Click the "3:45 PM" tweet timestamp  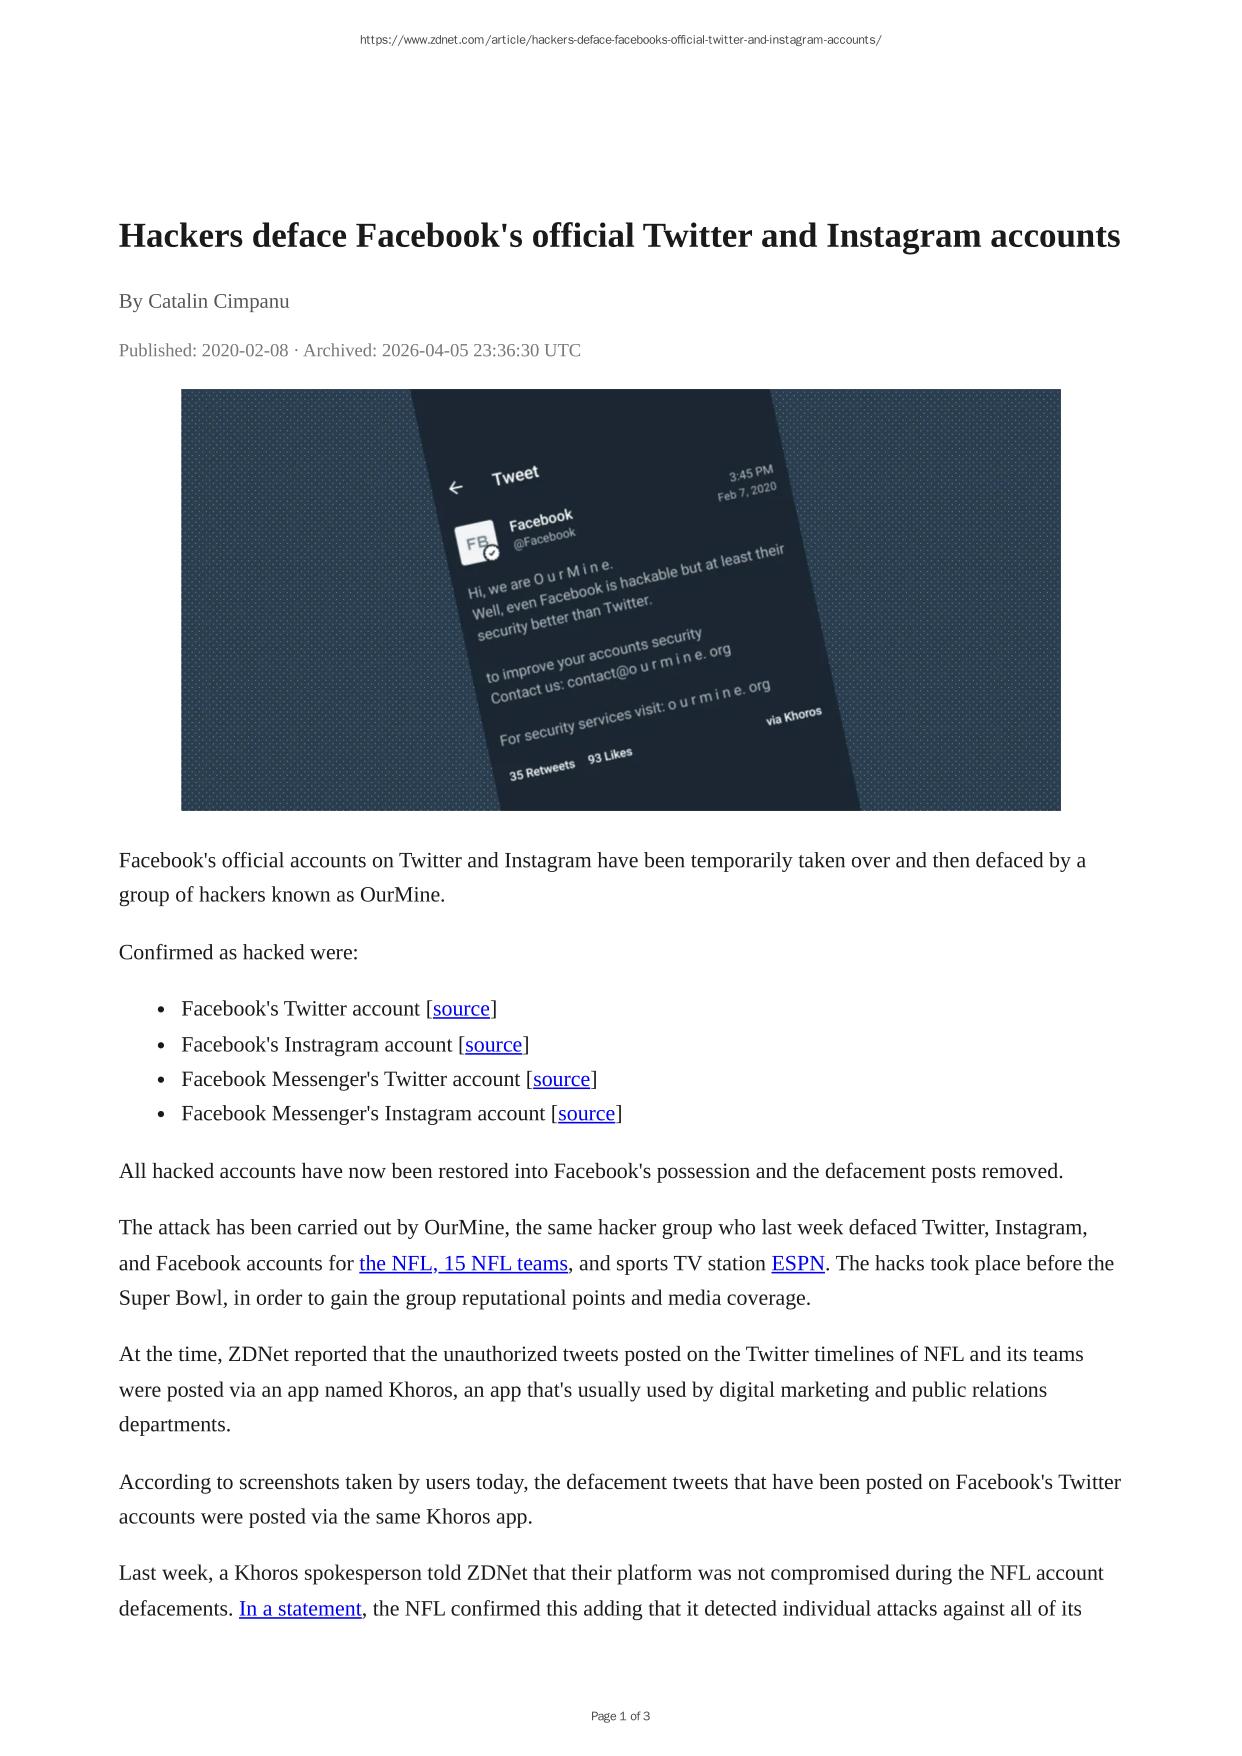pos(750,473)
